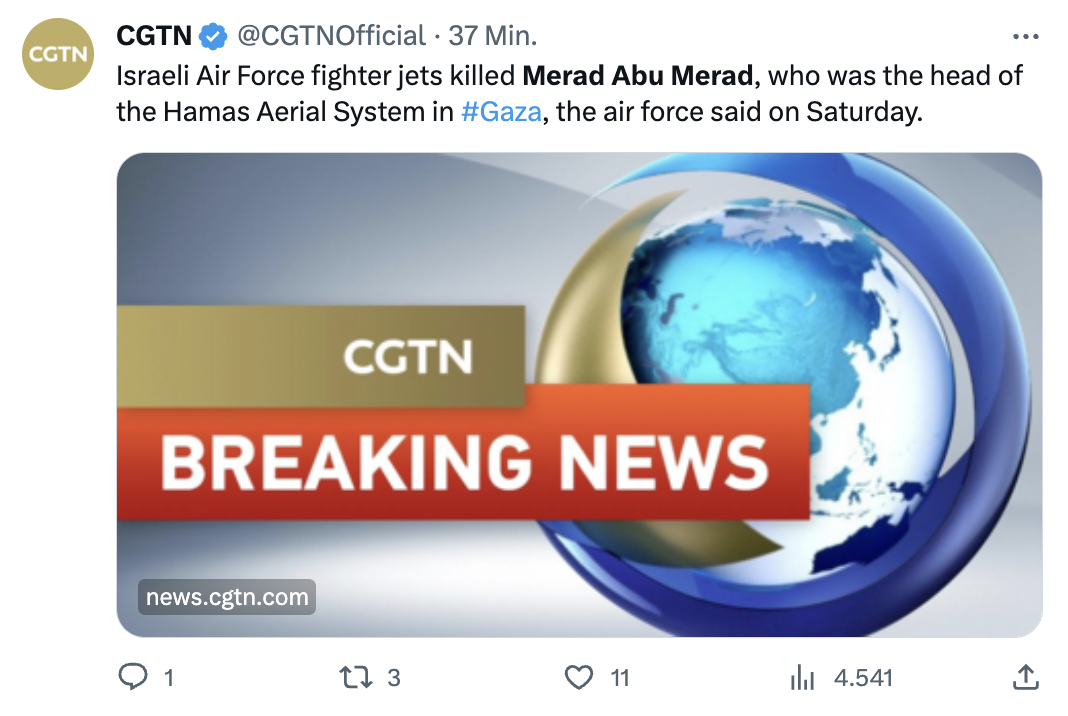The height and width of the screenshot is (716, 1068).
Task: Like the tweet with heart icon
Action: (x=578, y=678)
